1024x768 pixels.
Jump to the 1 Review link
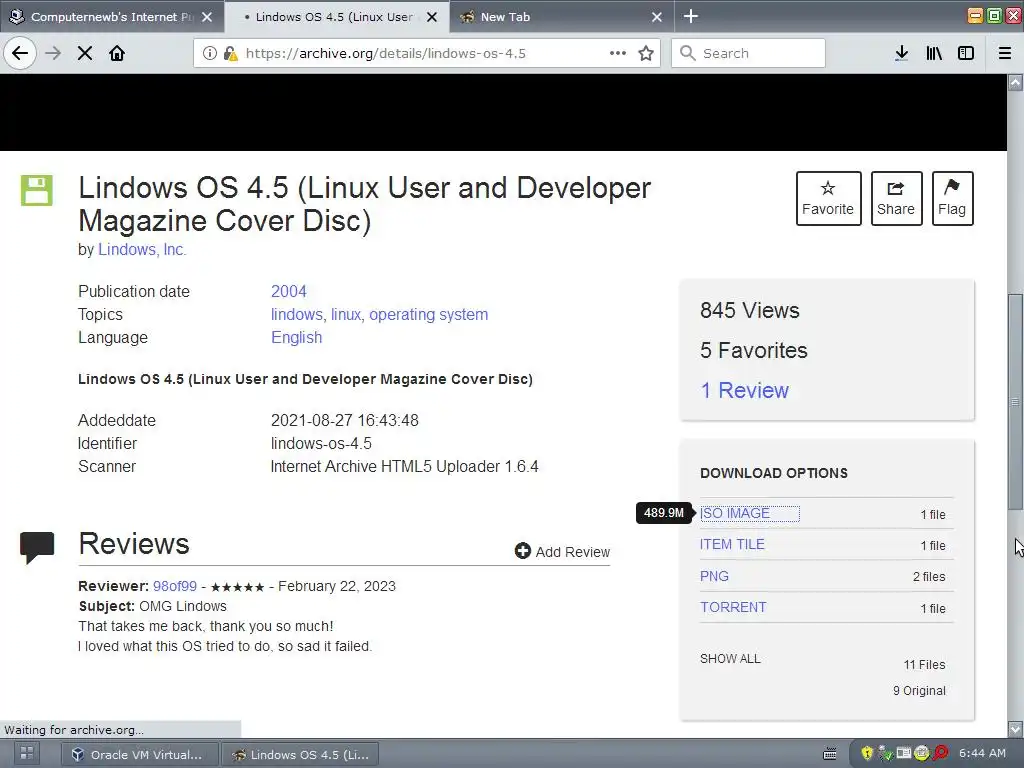744,391
